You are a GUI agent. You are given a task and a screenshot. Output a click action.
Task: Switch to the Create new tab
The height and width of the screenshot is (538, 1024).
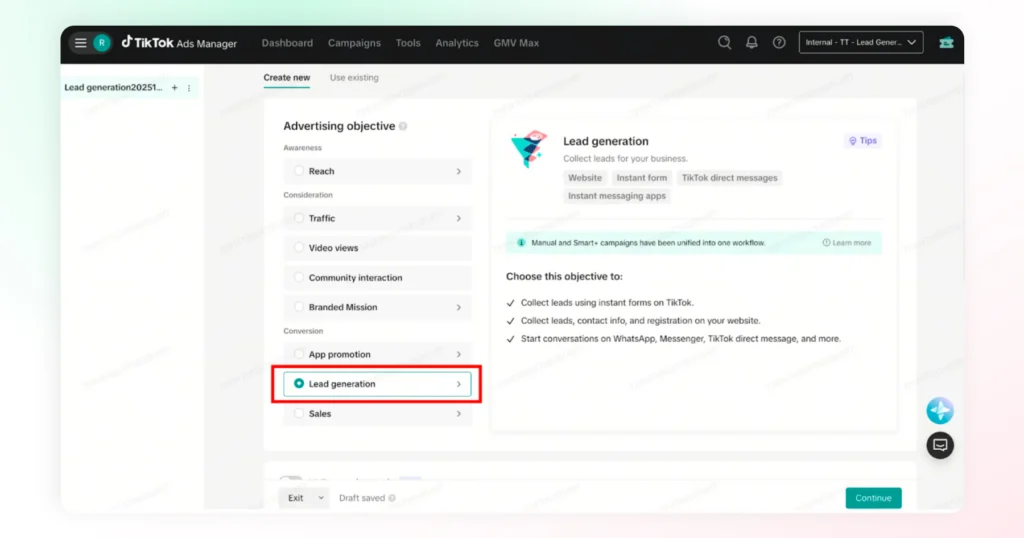tap(287, 78)
